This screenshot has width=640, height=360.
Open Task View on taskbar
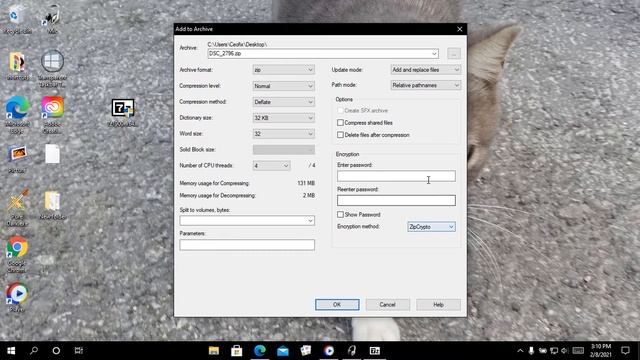pyautogui.click(x=79, y=351)
